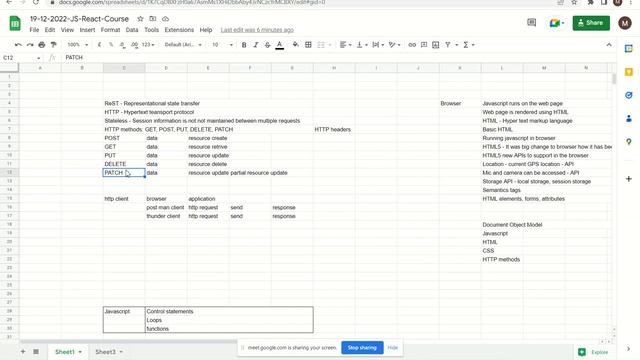Viewport: 640px width, 360px height.
Task: Move document to a folder
Action: tap(153, 19)
